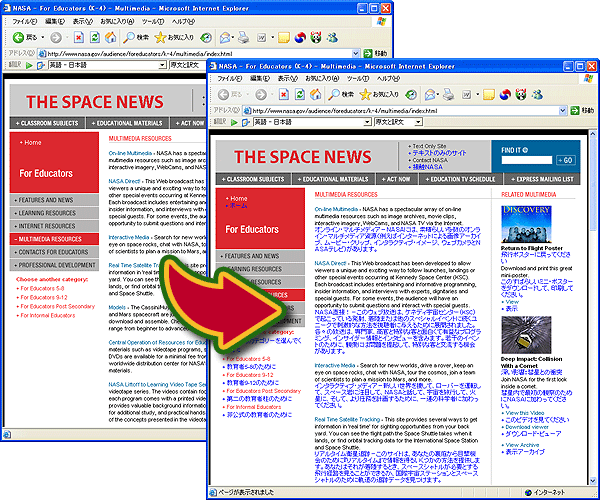Open 英語 - 日本語 language dropdown in back window
The image size is (600, 500).
(162, 65)
